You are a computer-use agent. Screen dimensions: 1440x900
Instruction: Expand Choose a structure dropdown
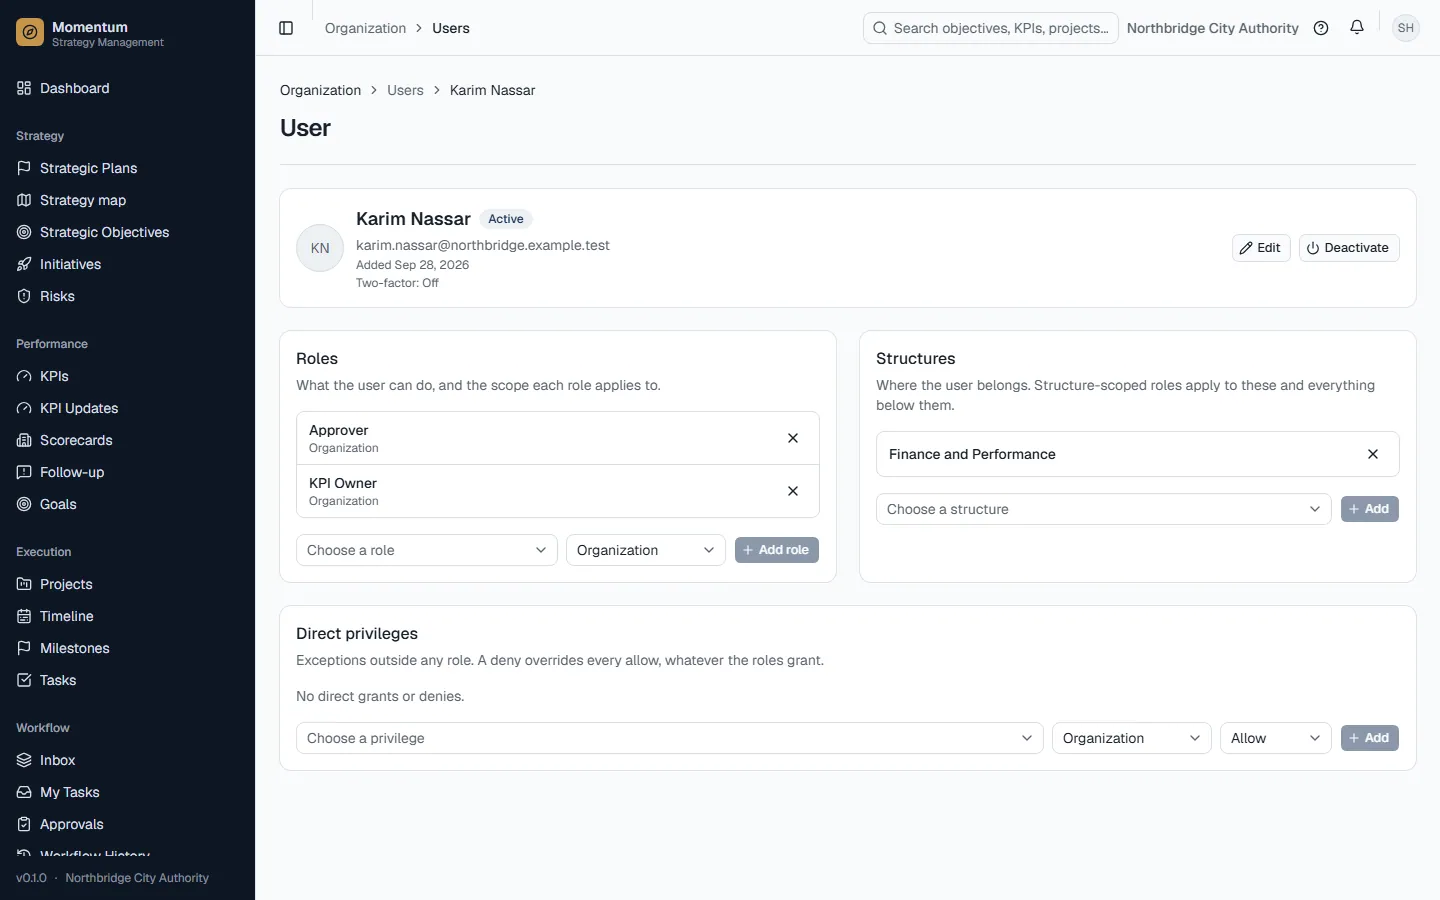tap(1104, 509)
